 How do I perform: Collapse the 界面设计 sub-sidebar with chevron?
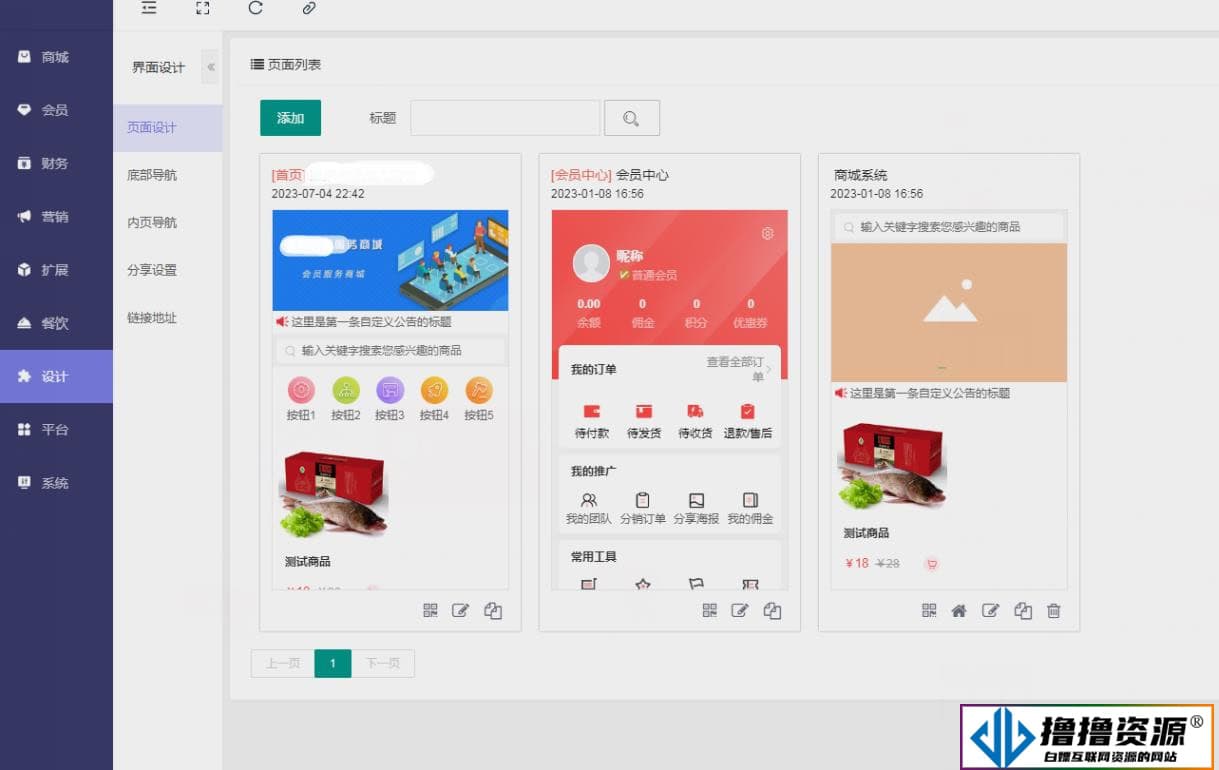tap(211, 67)
